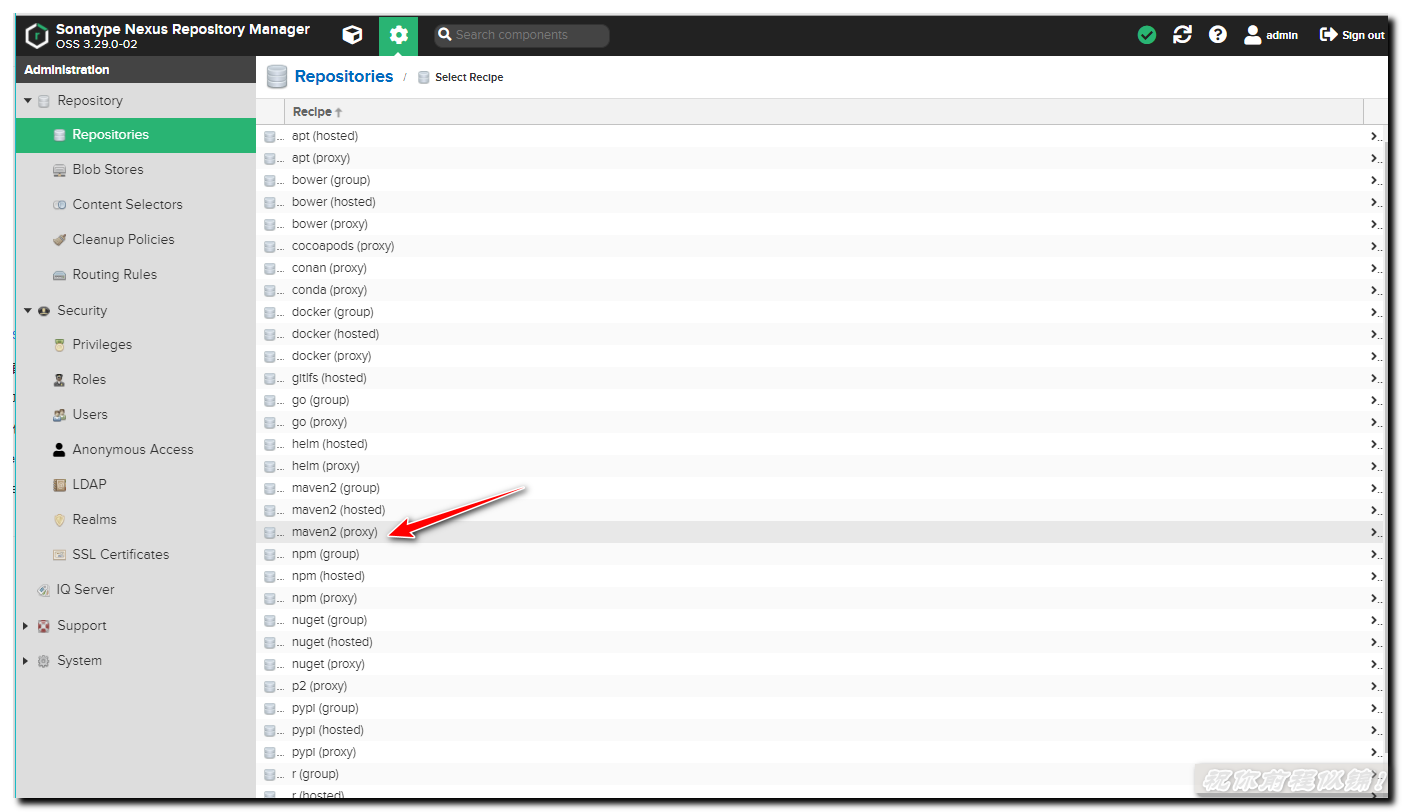Open Roles in sidebar

pyautogui.click(x=136, y=380)
